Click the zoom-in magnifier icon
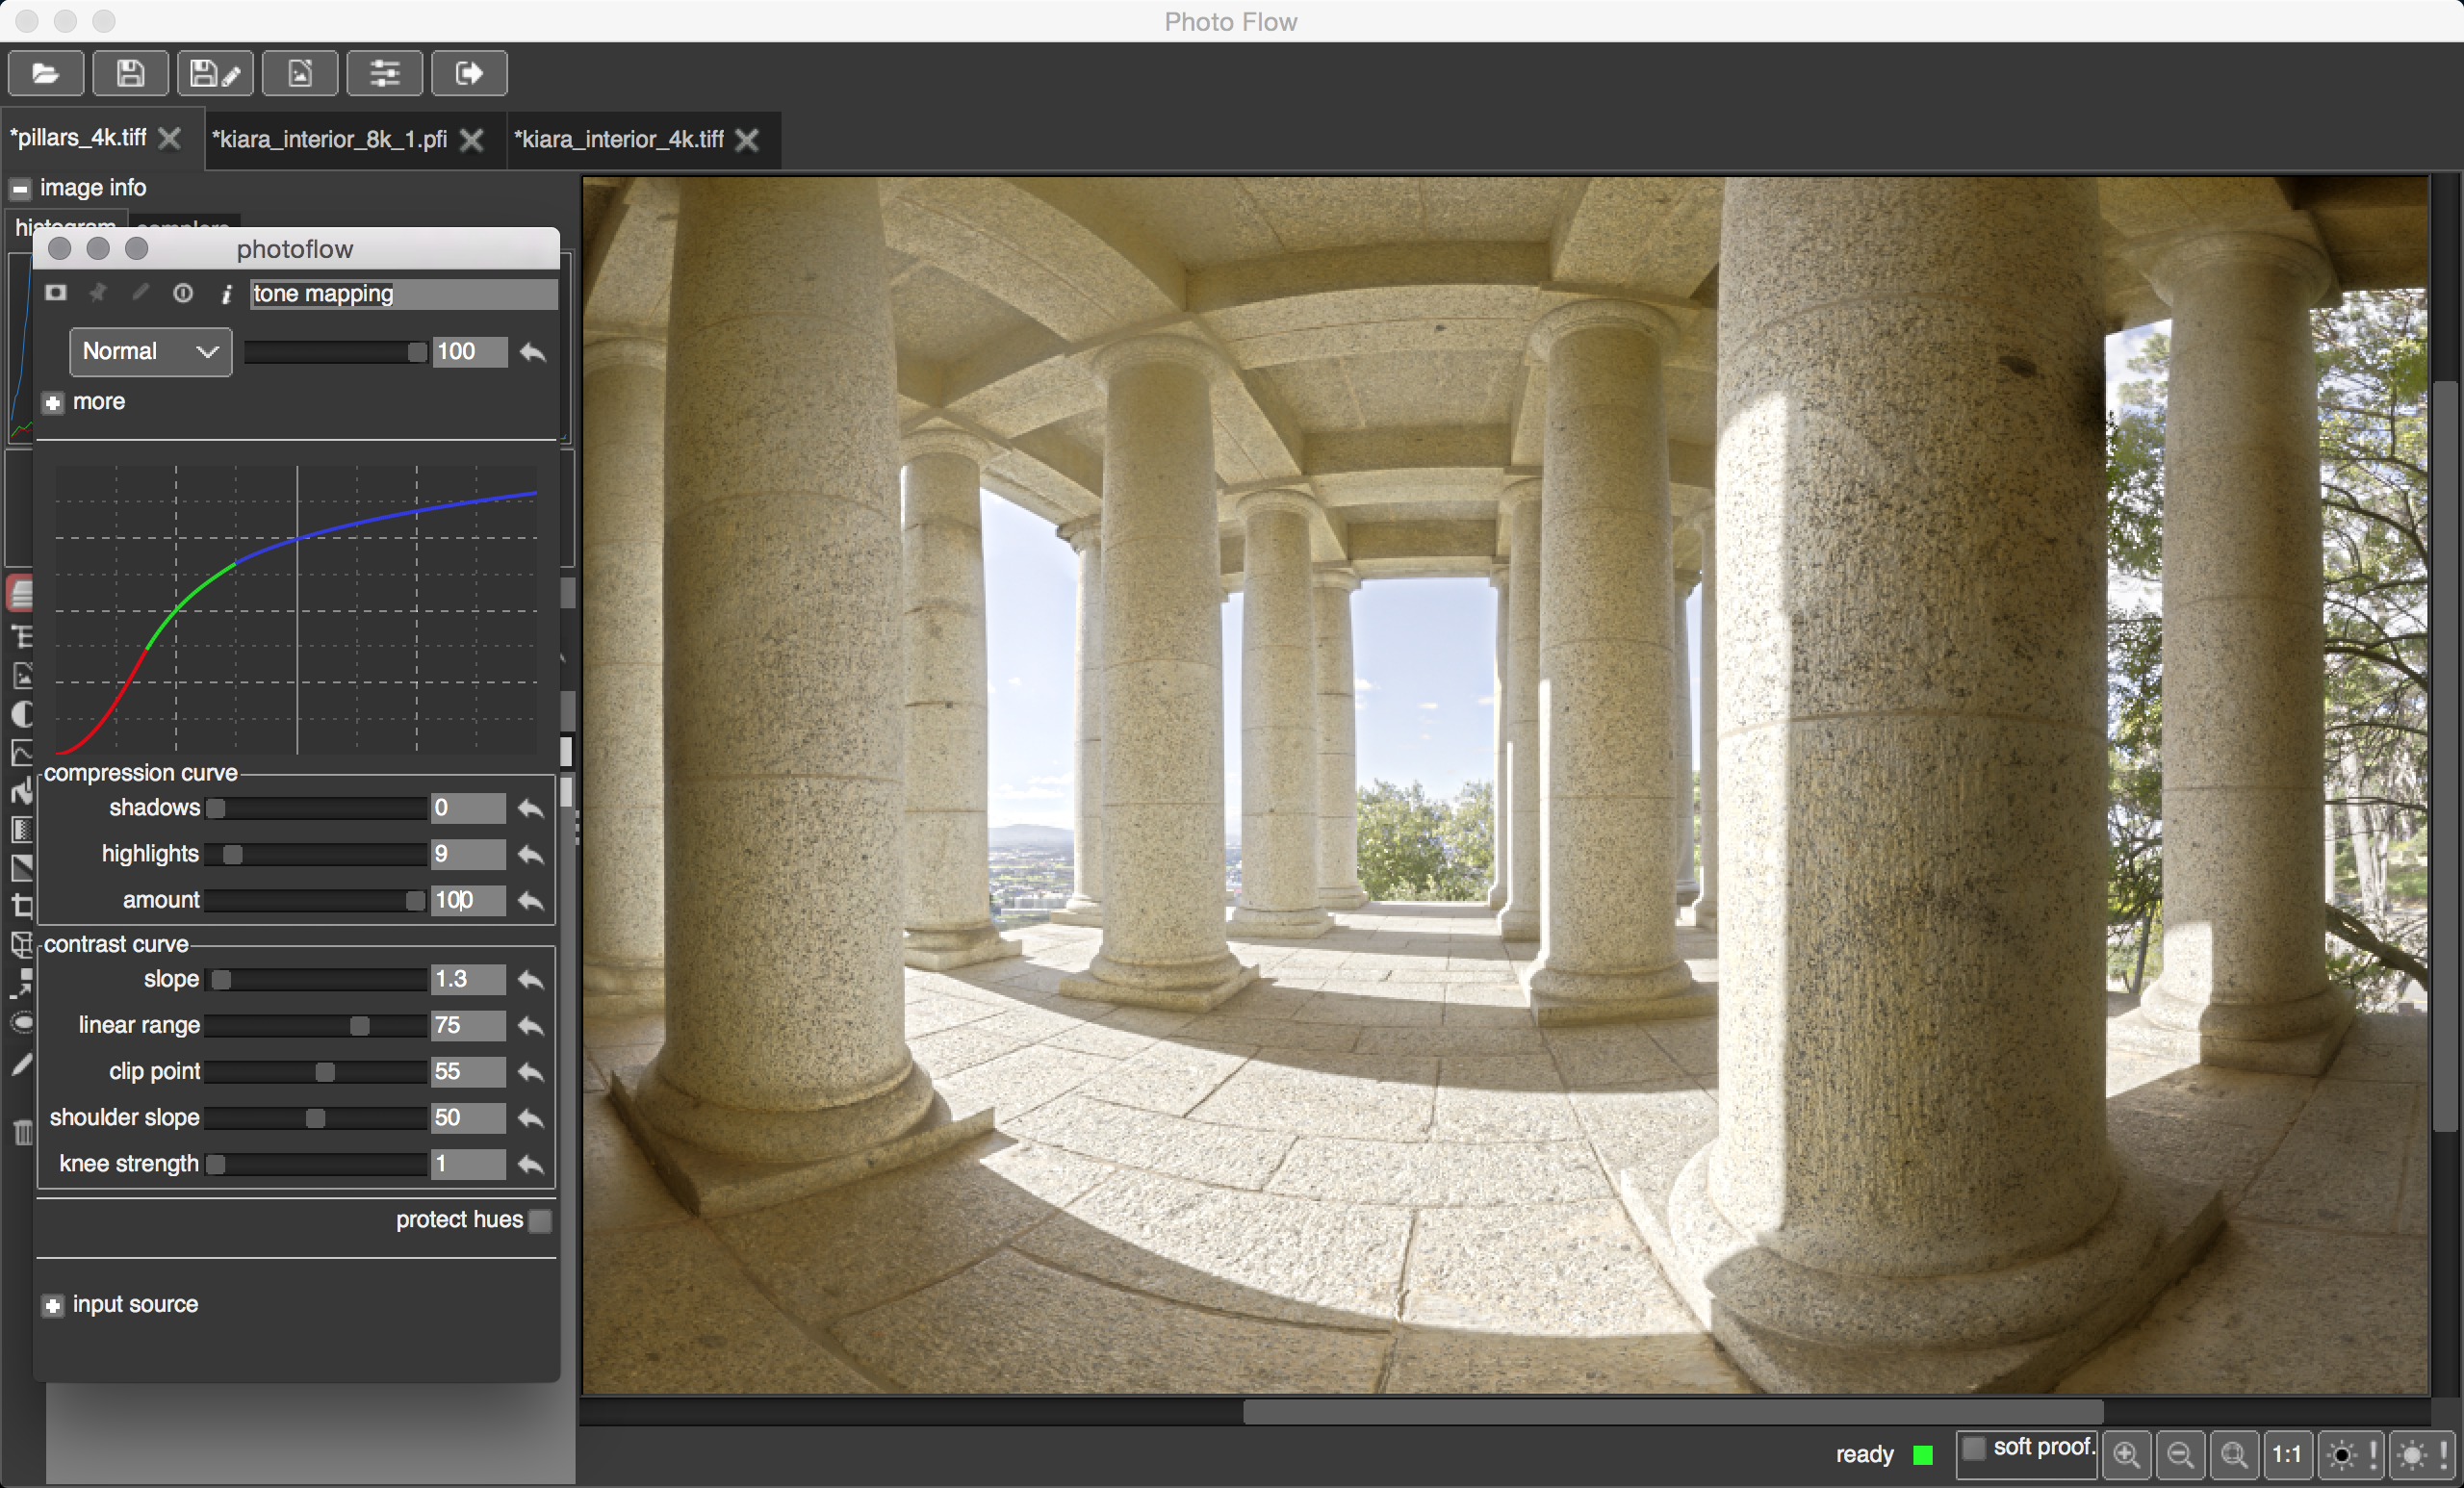The width and height of the screenshot is (2464, 1488). coord(2127,1454)
